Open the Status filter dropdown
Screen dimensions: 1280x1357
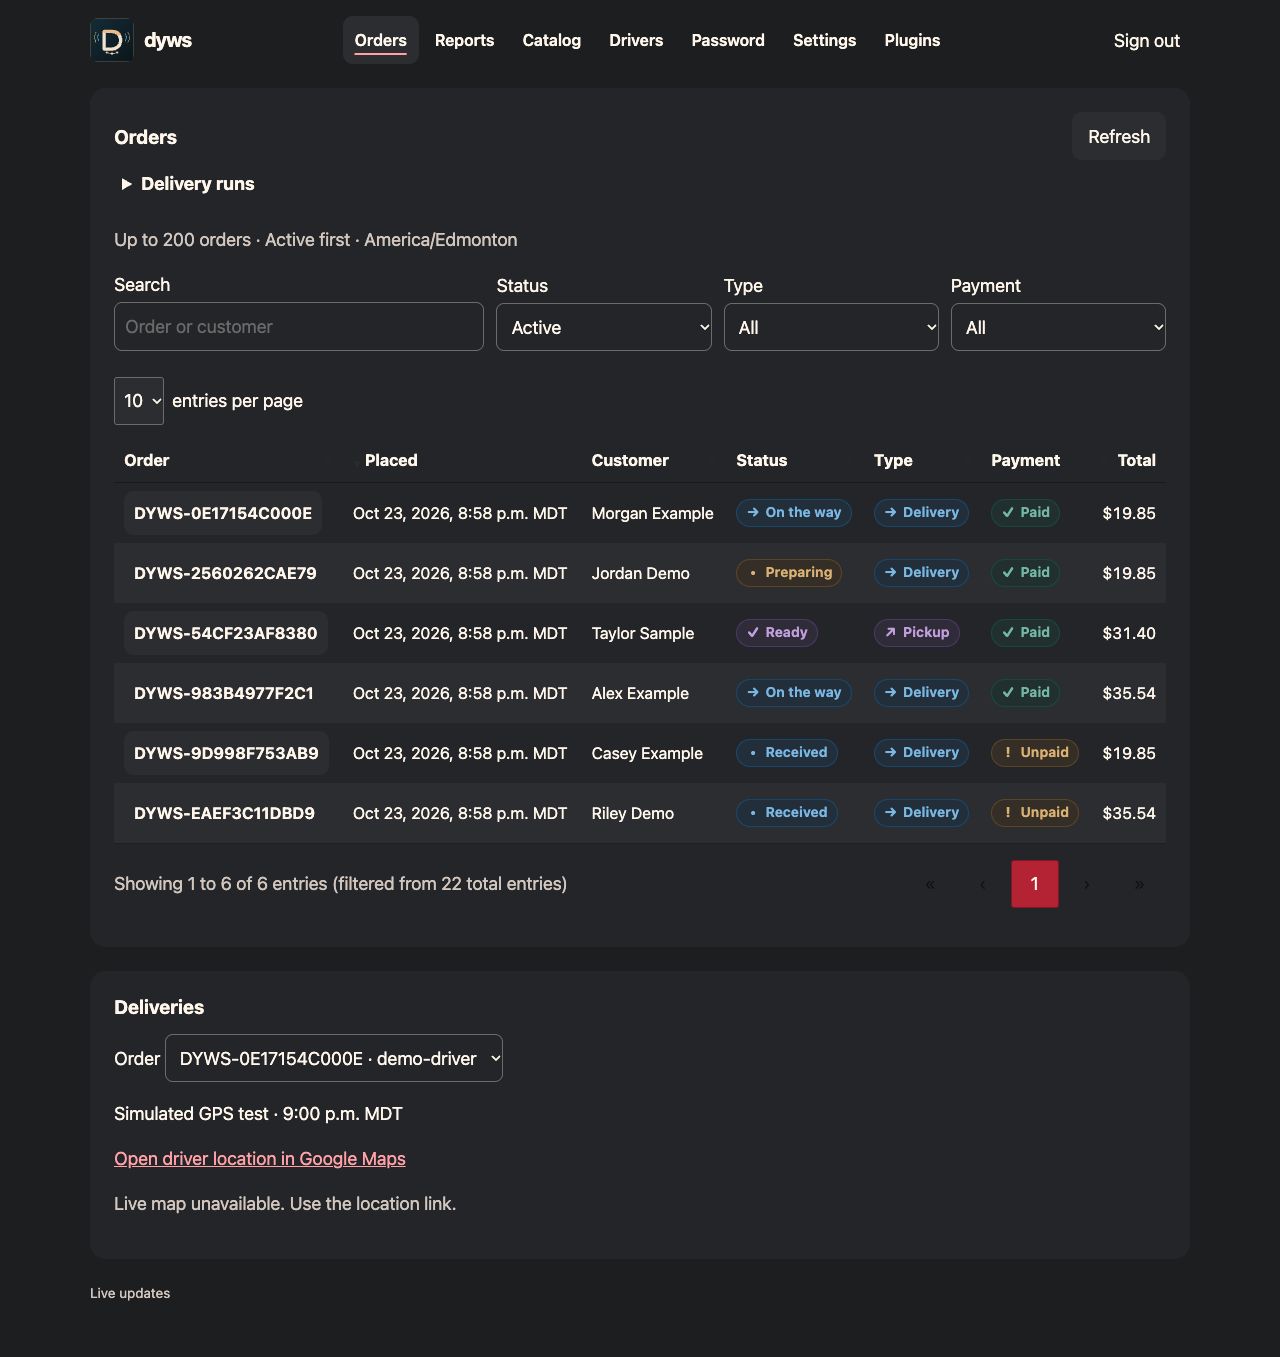tap(604, 327)
